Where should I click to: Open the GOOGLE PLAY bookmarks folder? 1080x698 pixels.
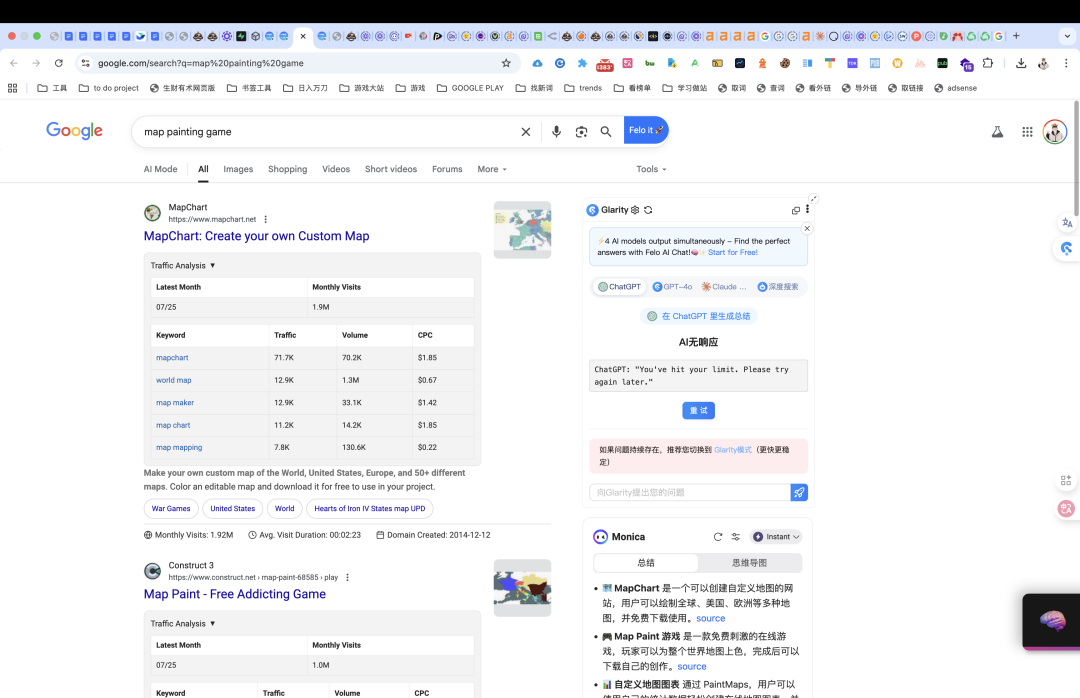pos(470,88)
